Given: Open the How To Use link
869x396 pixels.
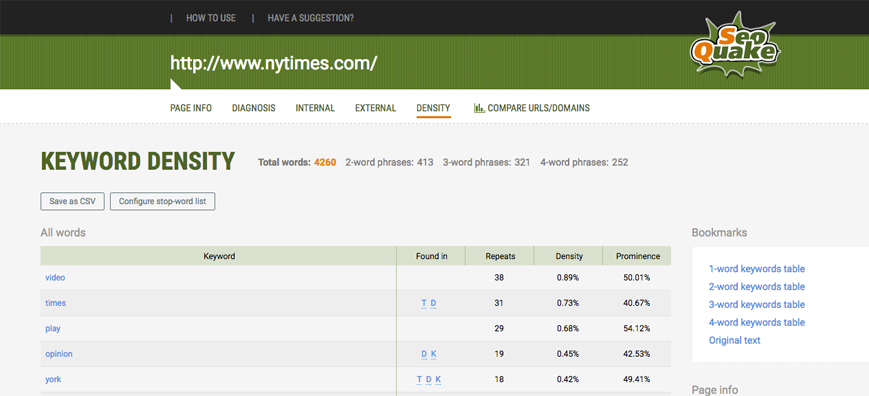Looking at the screenshot, I should [211, 18].
